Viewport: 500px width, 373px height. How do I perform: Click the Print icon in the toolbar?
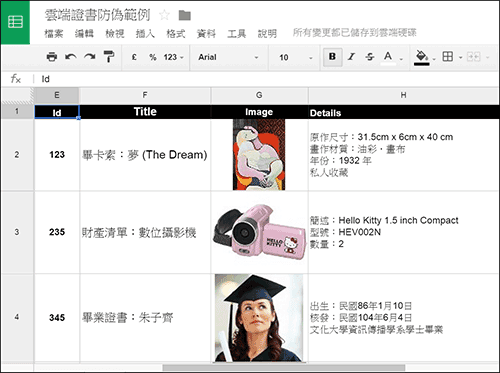(x=52, y=57)
